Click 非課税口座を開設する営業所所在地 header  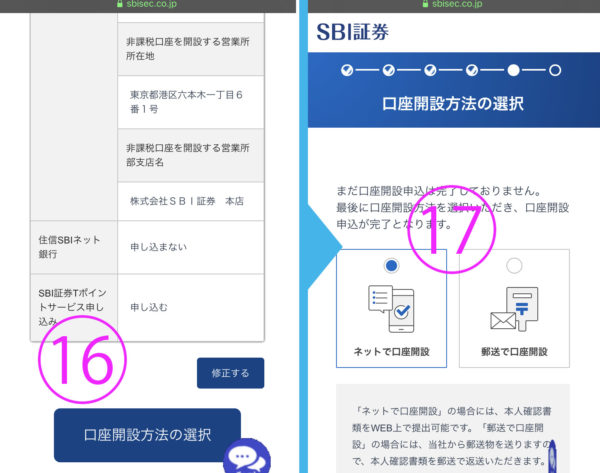[191, 49]
